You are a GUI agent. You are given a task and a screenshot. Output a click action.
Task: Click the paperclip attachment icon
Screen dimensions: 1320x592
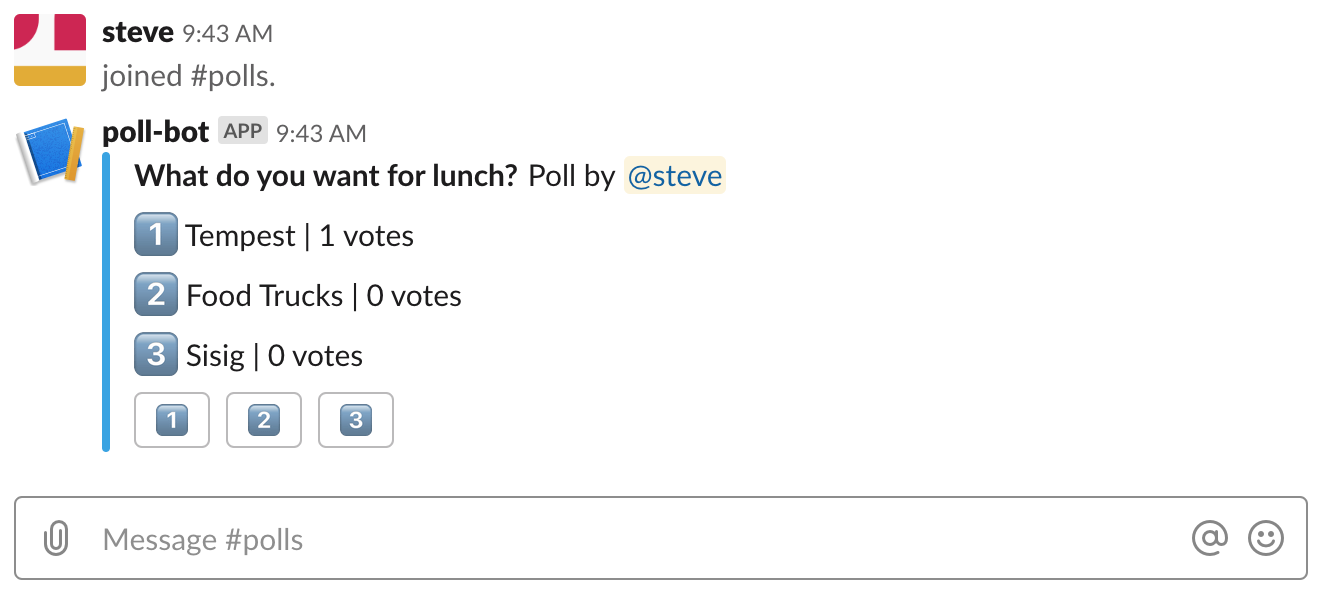(56, 540)
